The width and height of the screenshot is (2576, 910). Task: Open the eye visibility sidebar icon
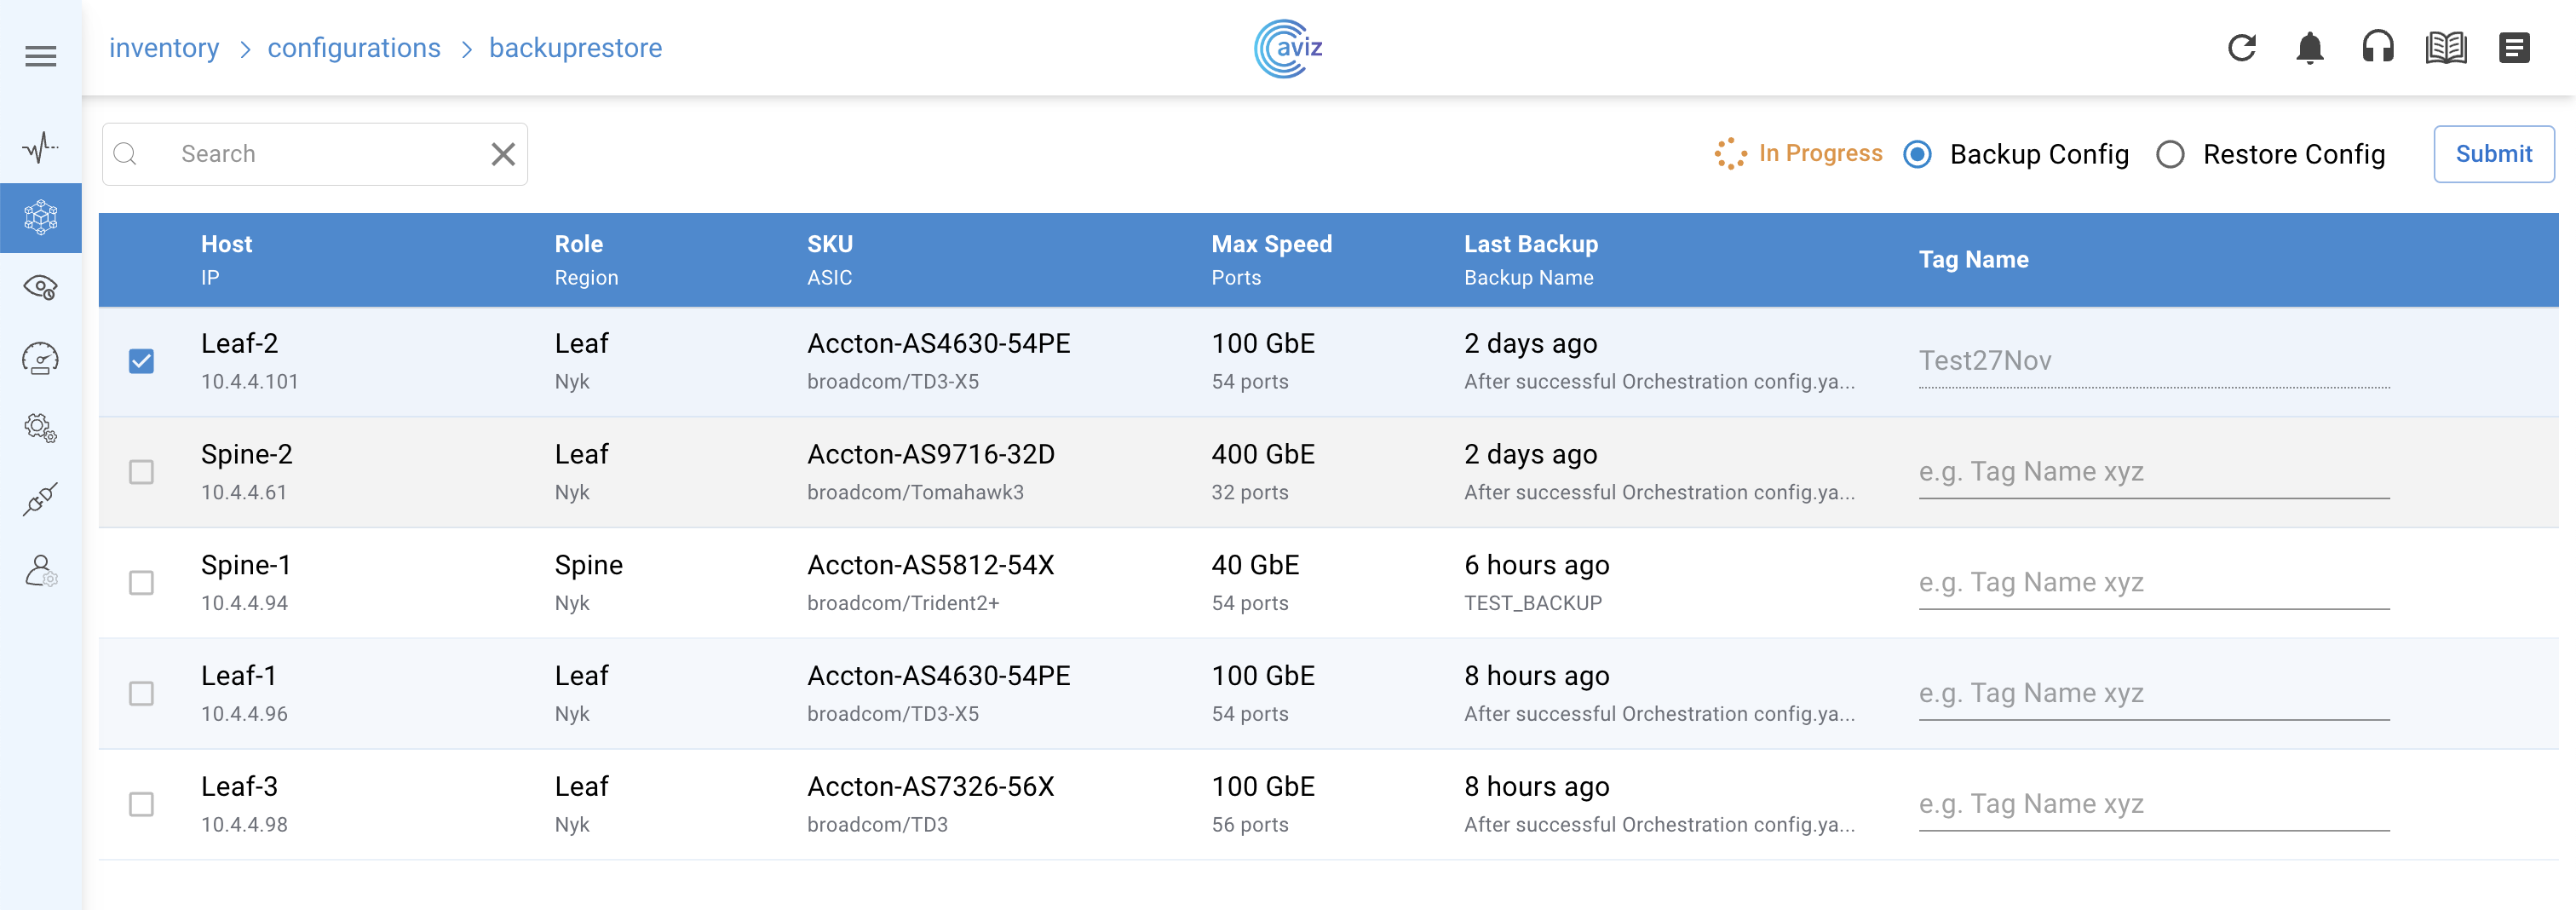[40, 288]
